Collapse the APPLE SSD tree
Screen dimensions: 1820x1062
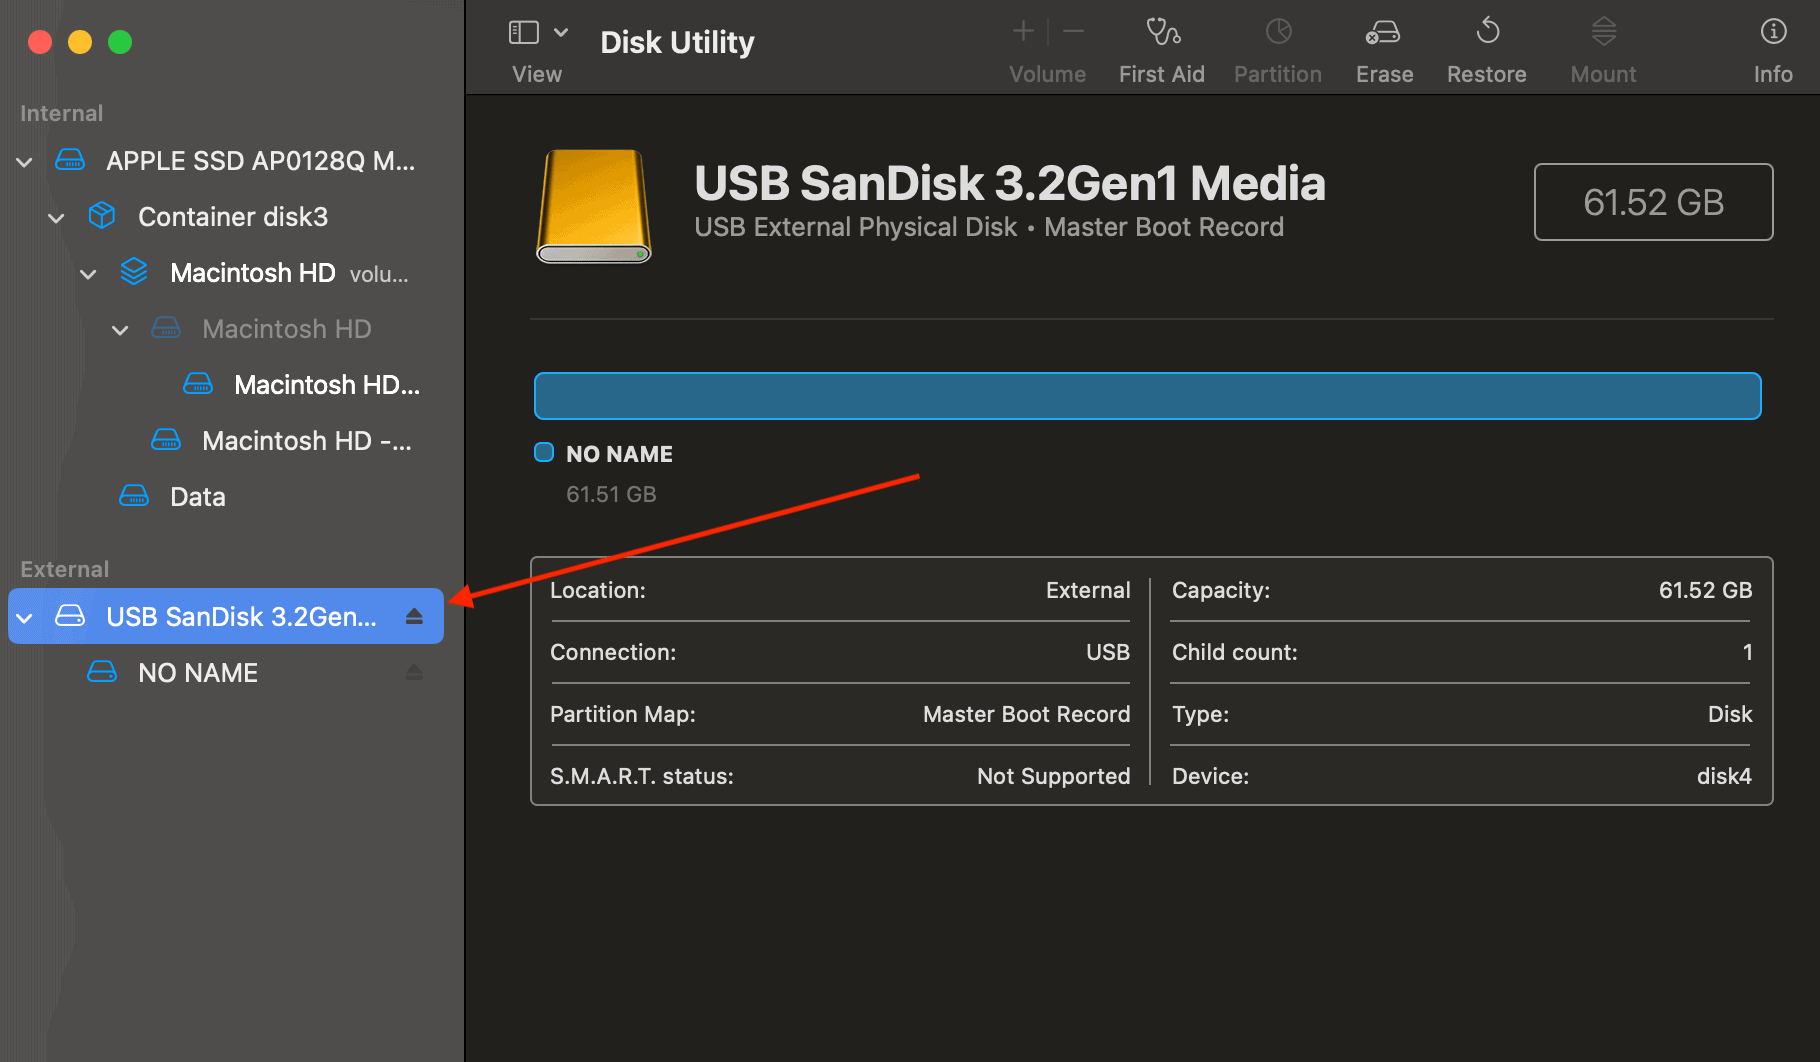pos(25,162)
